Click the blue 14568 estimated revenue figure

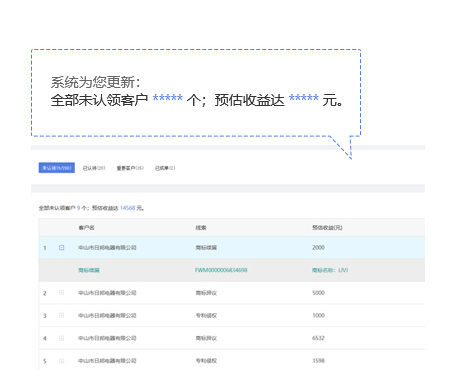(127, 208)
